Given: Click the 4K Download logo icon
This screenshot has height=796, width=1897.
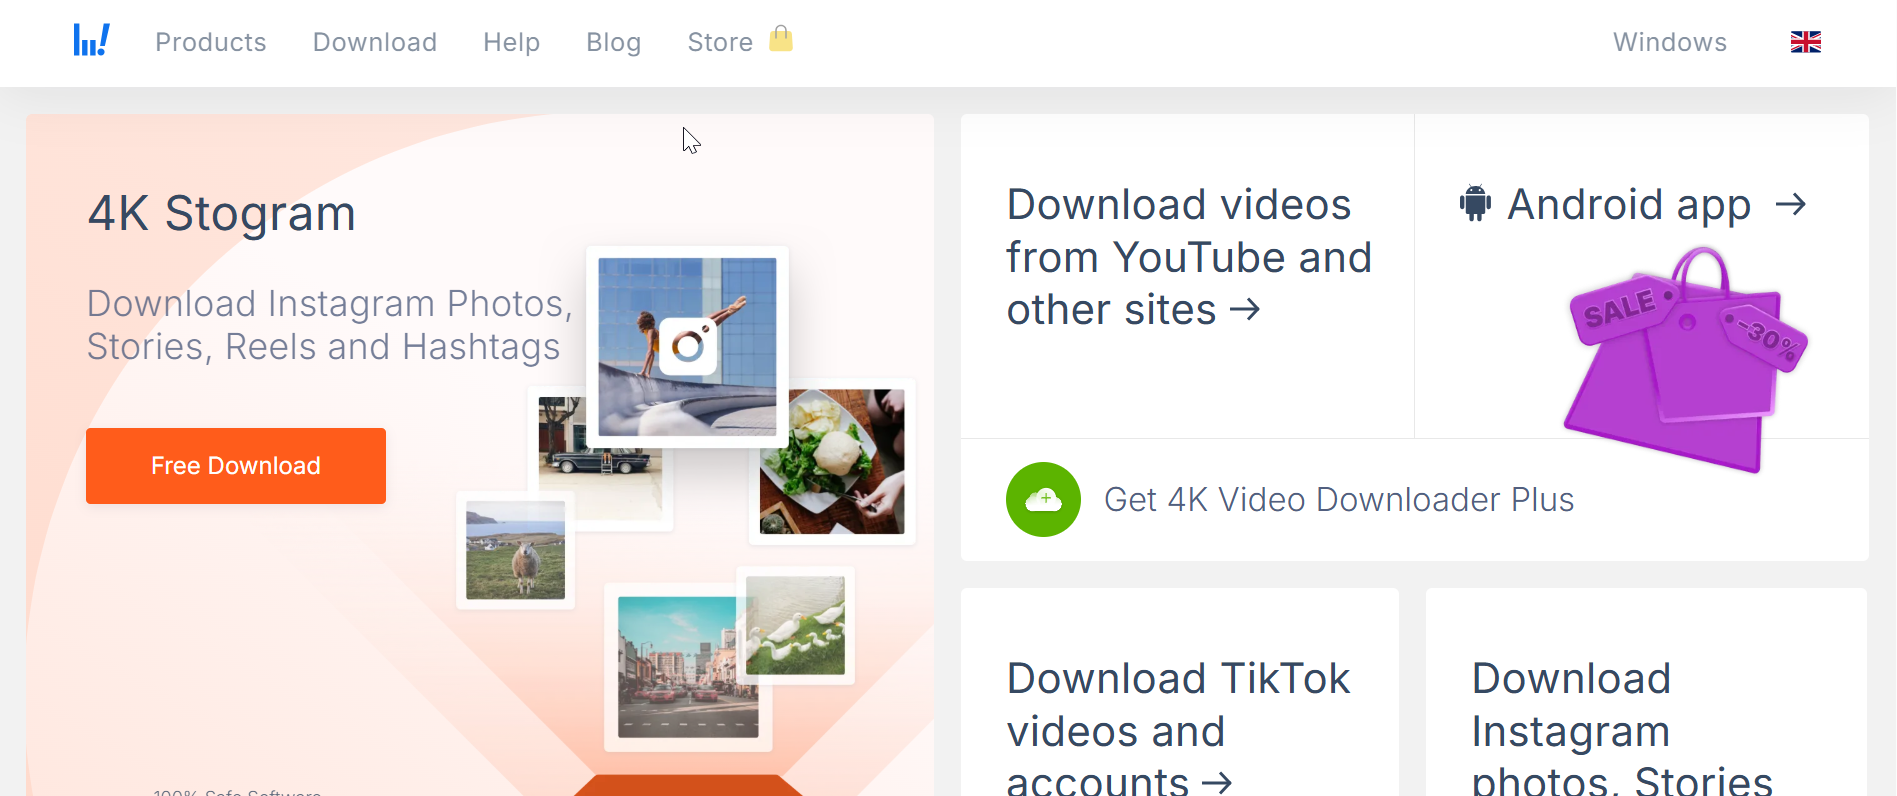Looking at the screenshot, I should pyautogui.click(x=91, y=41).
